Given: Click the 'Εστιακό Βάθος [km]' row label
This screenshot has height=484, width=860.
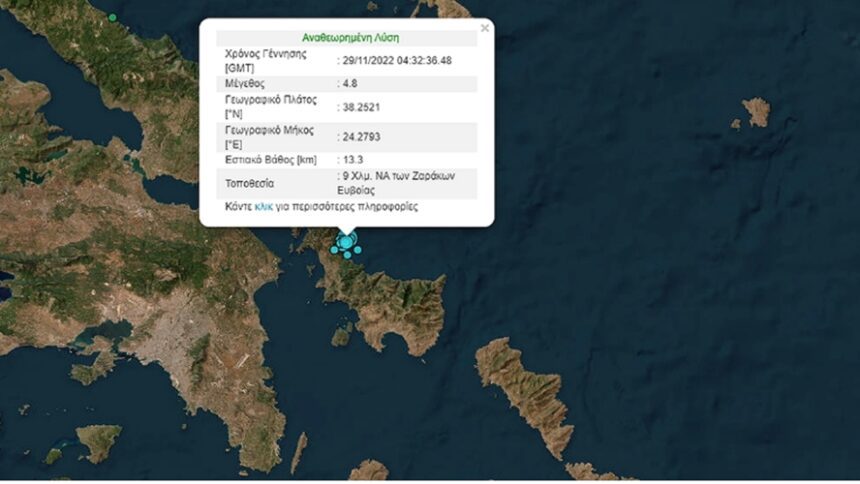Looking at the screenshot, I should (x=271, y=159).
